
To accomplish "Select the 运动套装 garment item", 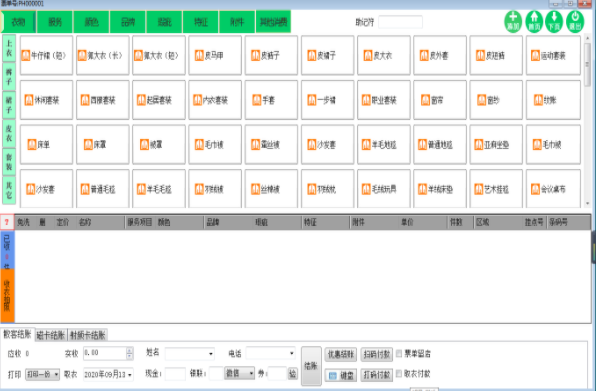I will point(553,55).
